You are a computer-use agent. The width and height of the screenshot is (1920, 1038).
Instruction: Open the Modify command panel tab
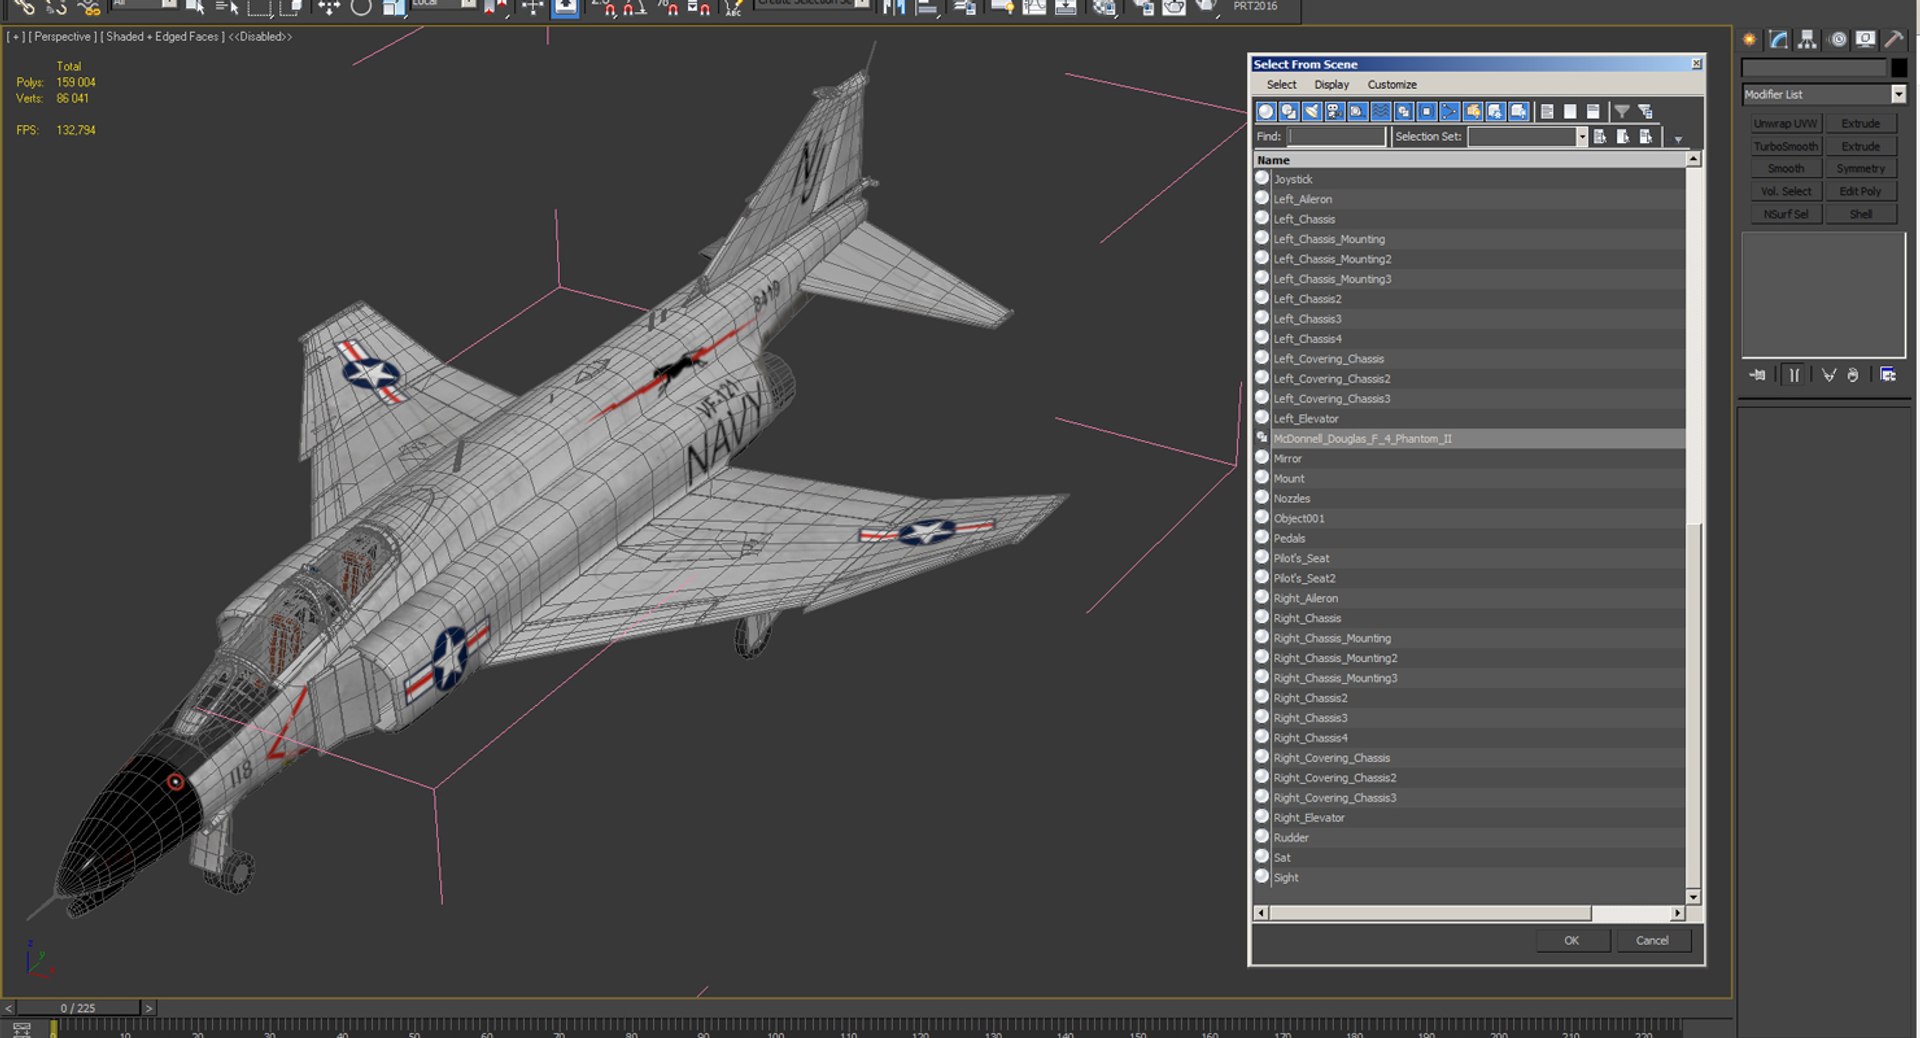[x=1779, y=39]
